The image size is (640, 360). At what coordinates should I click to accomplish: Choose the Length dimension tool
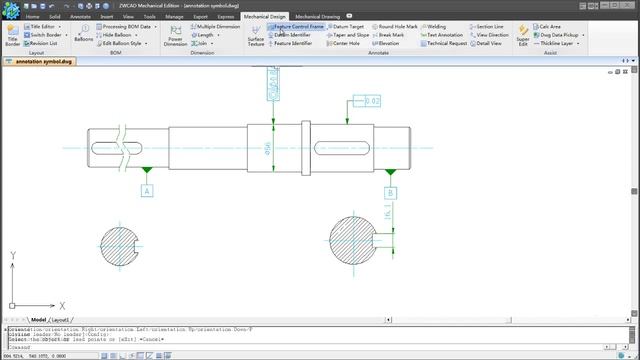pos(202,35)
